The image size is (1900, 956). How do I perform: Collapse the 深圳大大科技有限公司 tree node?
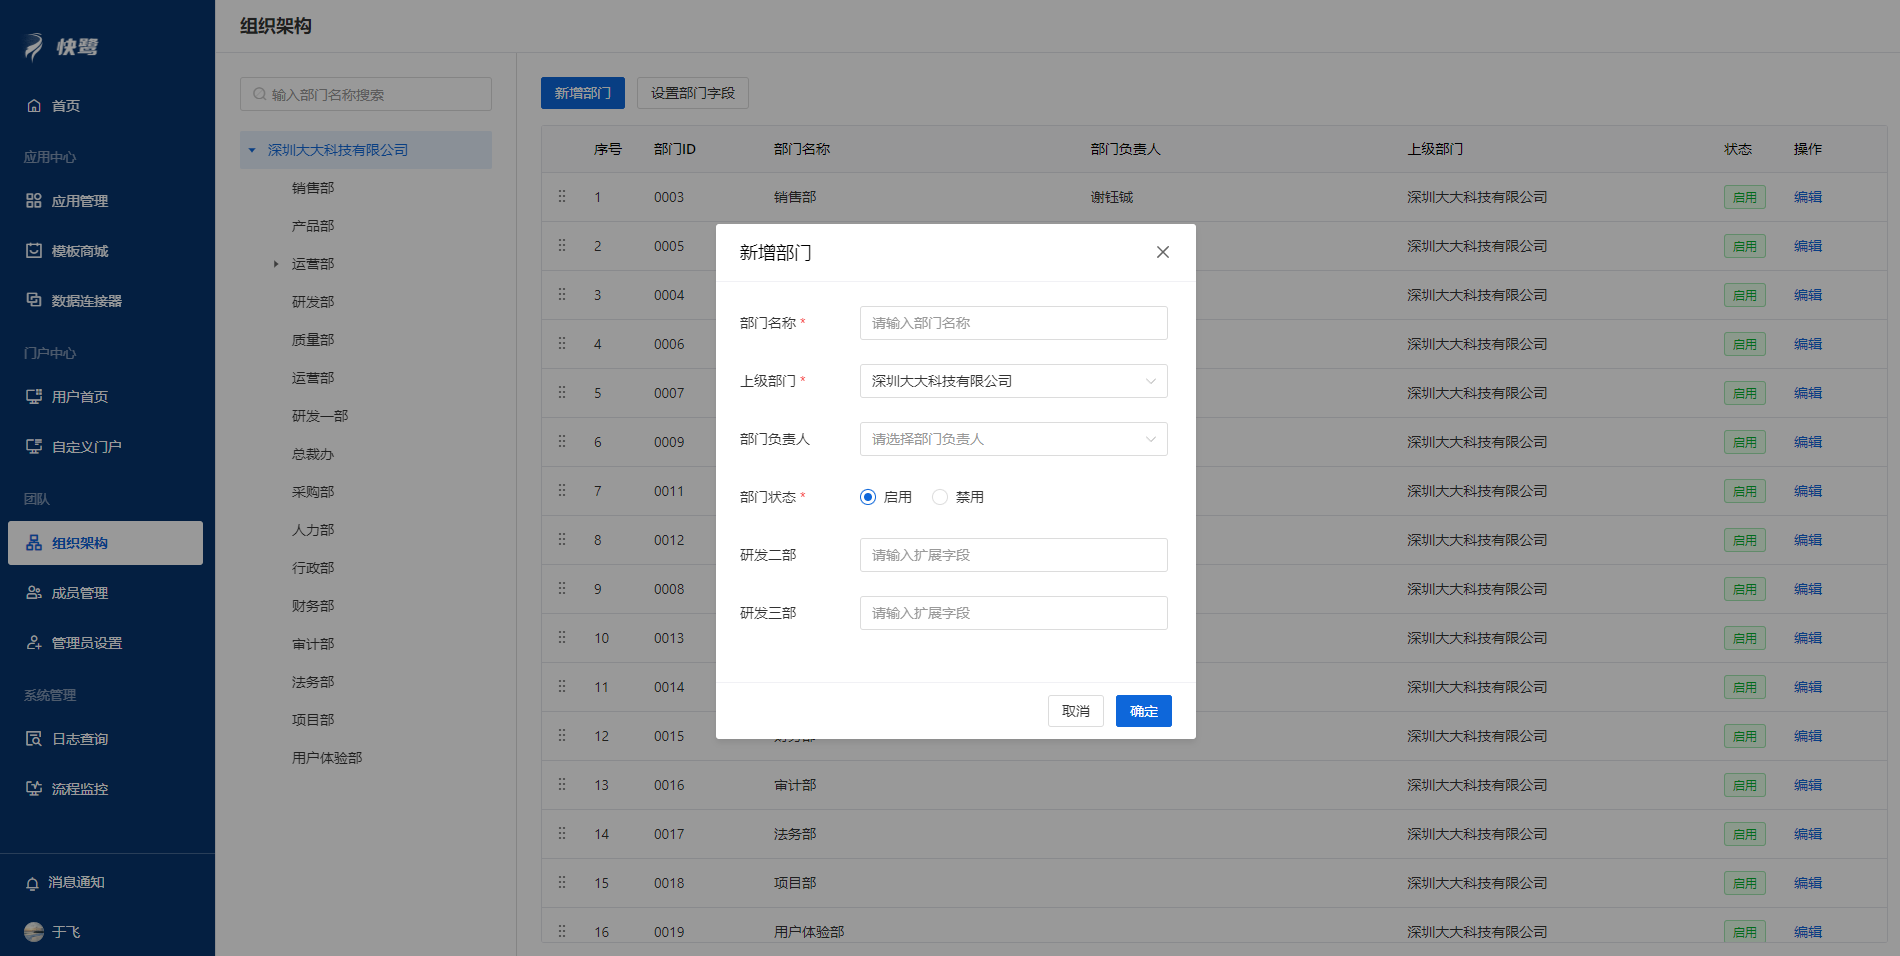252,150
